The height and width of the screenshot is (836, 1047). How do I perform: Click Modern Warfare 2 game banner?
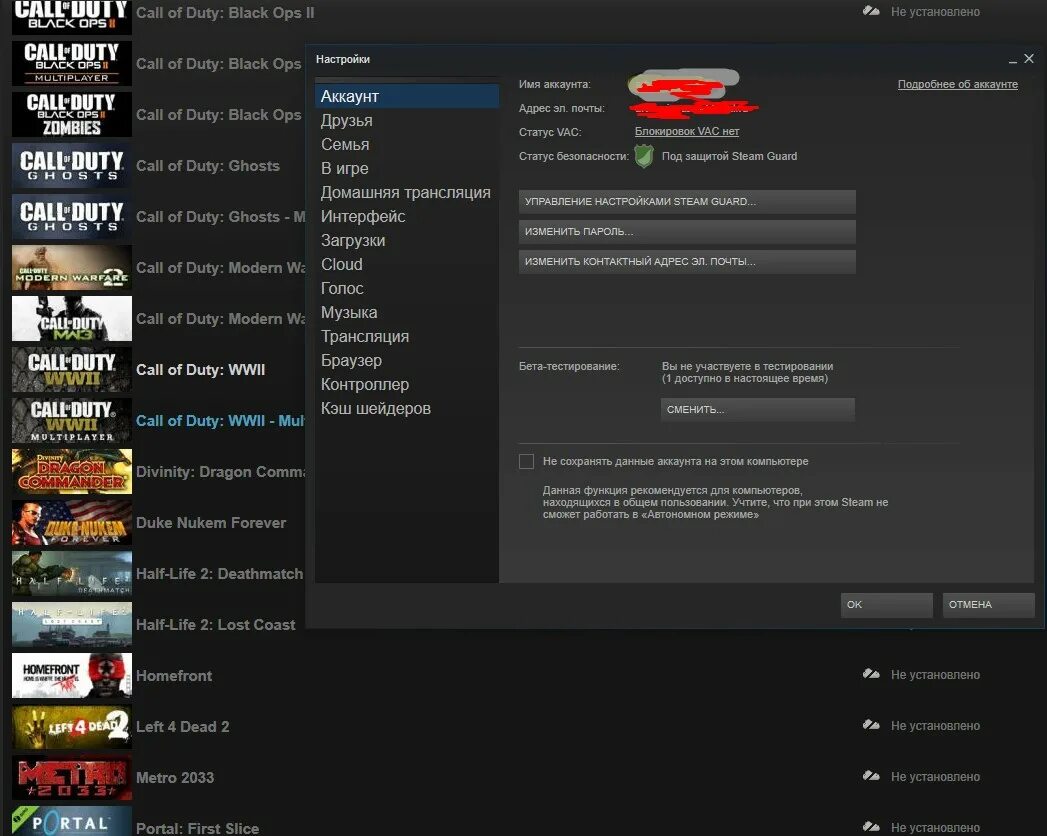[72, 268]
